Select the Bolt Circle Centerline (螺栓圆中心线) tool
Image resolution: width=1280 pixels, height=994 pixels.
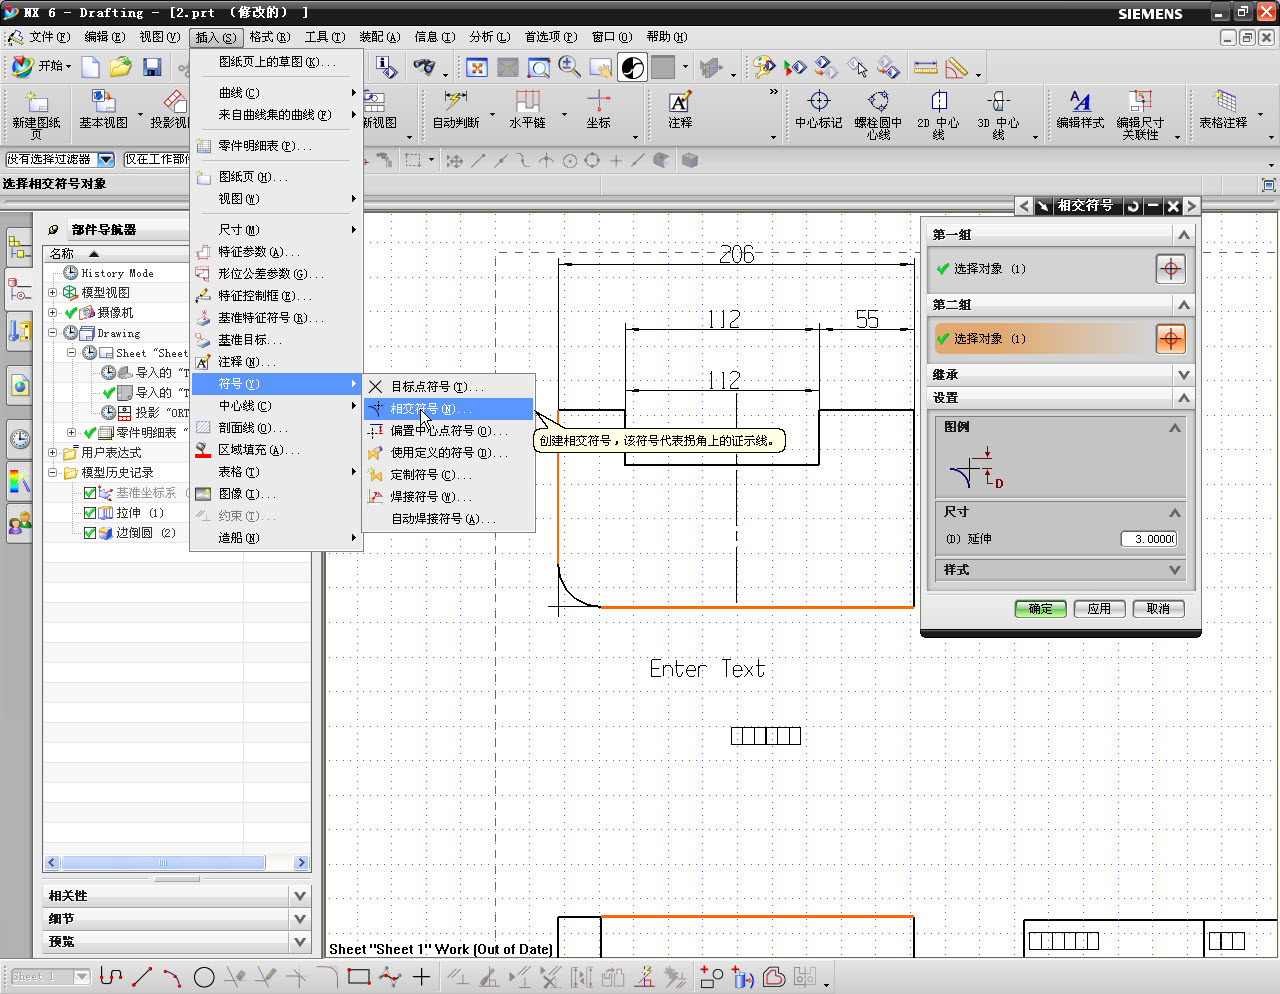coord(878,114)
